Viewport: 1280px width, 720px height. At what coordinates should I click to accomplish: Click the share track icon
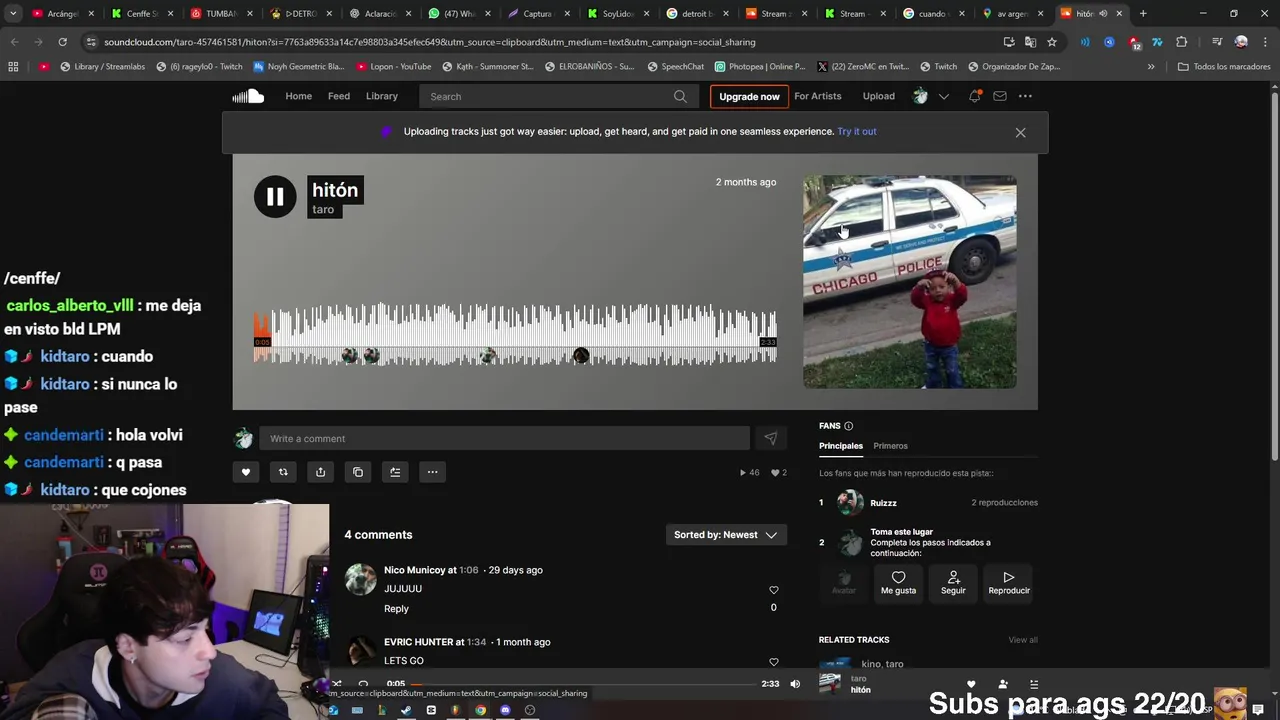pos(320,472)
